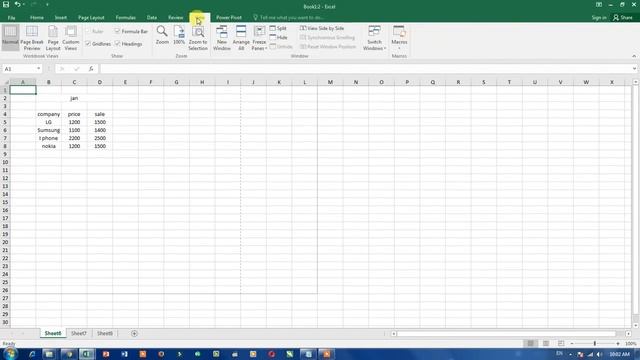Click Hide window option
The image size is (640, 360).
(x=278, y=38)
